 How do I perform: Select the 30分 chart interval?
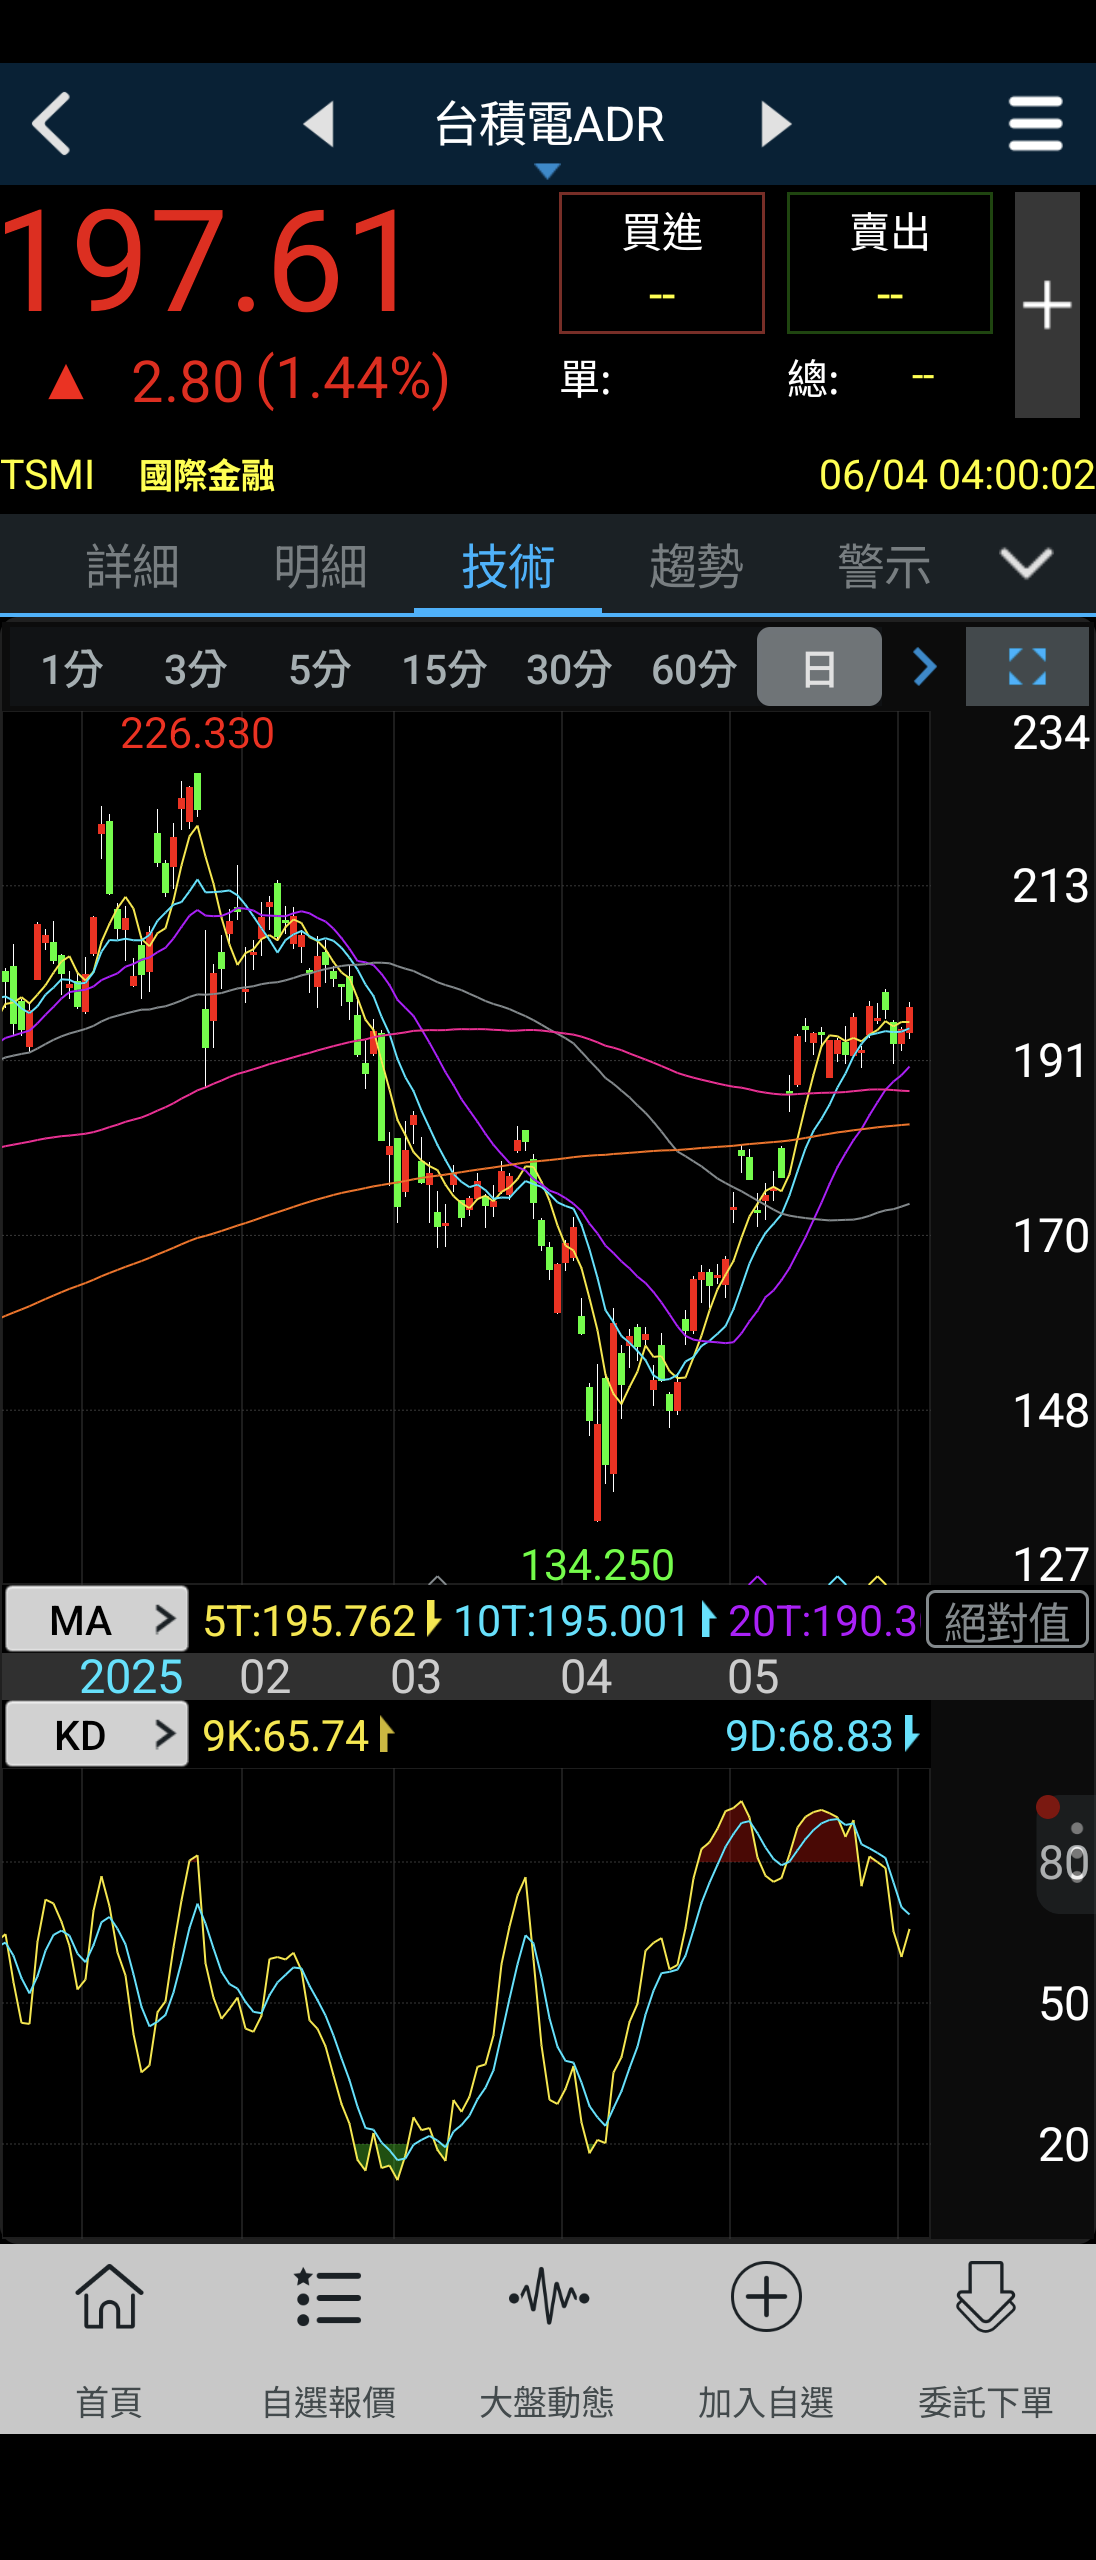pos(569,668)
